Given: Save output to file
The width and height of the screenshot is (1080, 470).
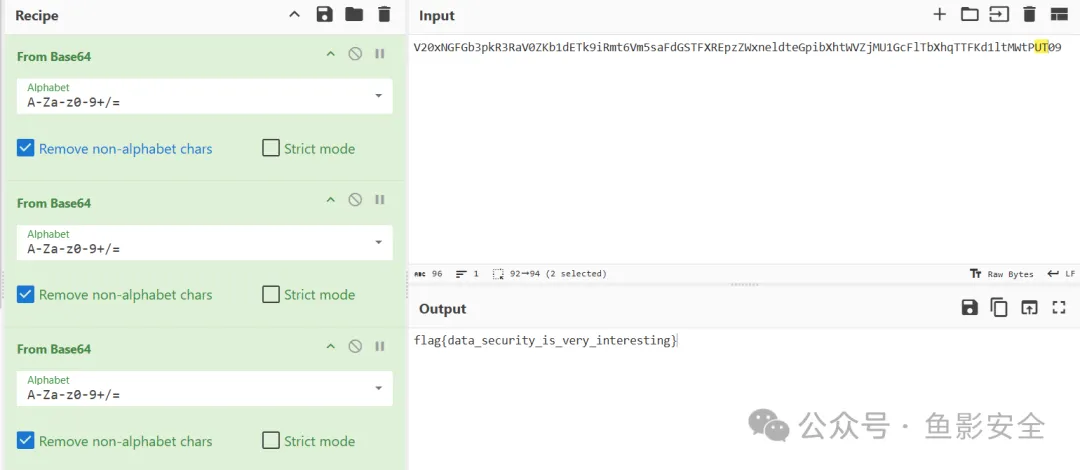Looking at the screenshot, I should coord(969,308).
